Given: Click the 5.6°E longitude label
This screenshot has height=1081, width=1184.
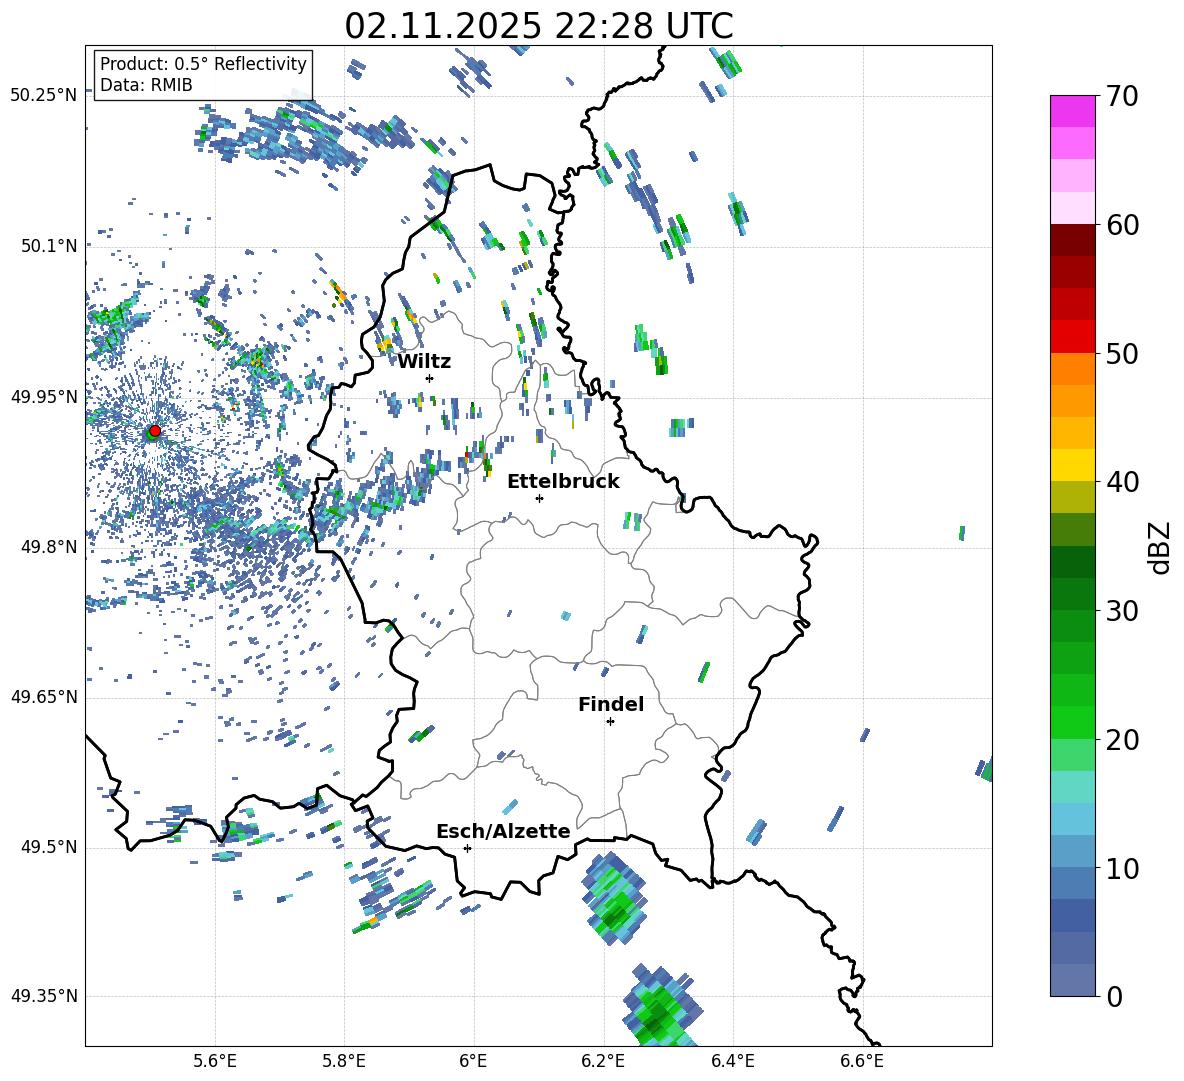Looking at the screenshot, I should tap(215, 1061).
